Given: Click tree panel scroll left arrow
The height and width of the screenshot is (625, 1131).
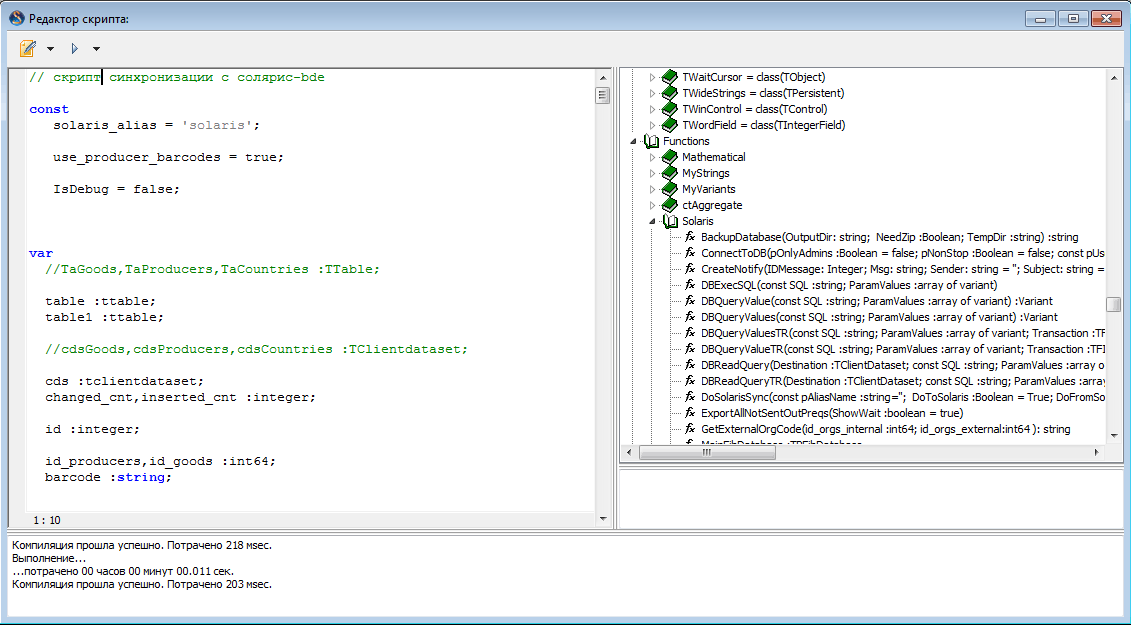Looking at the screenshot, I should point(629,453).
